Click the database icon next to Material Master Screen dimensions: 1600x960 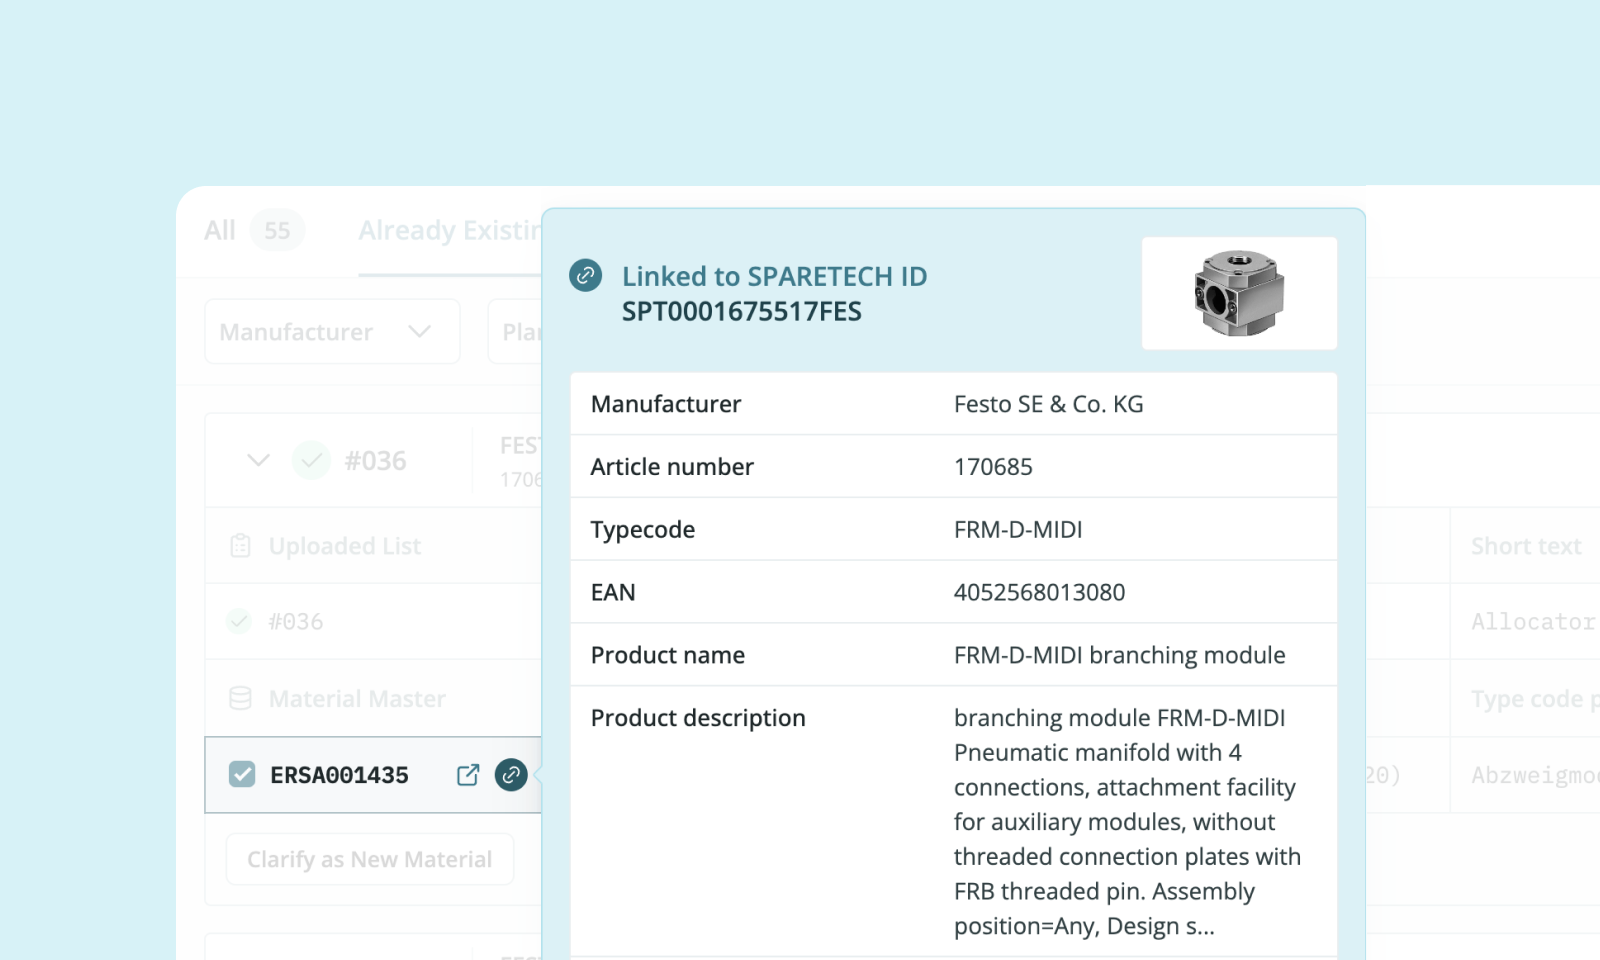click(x=239, y=698)
